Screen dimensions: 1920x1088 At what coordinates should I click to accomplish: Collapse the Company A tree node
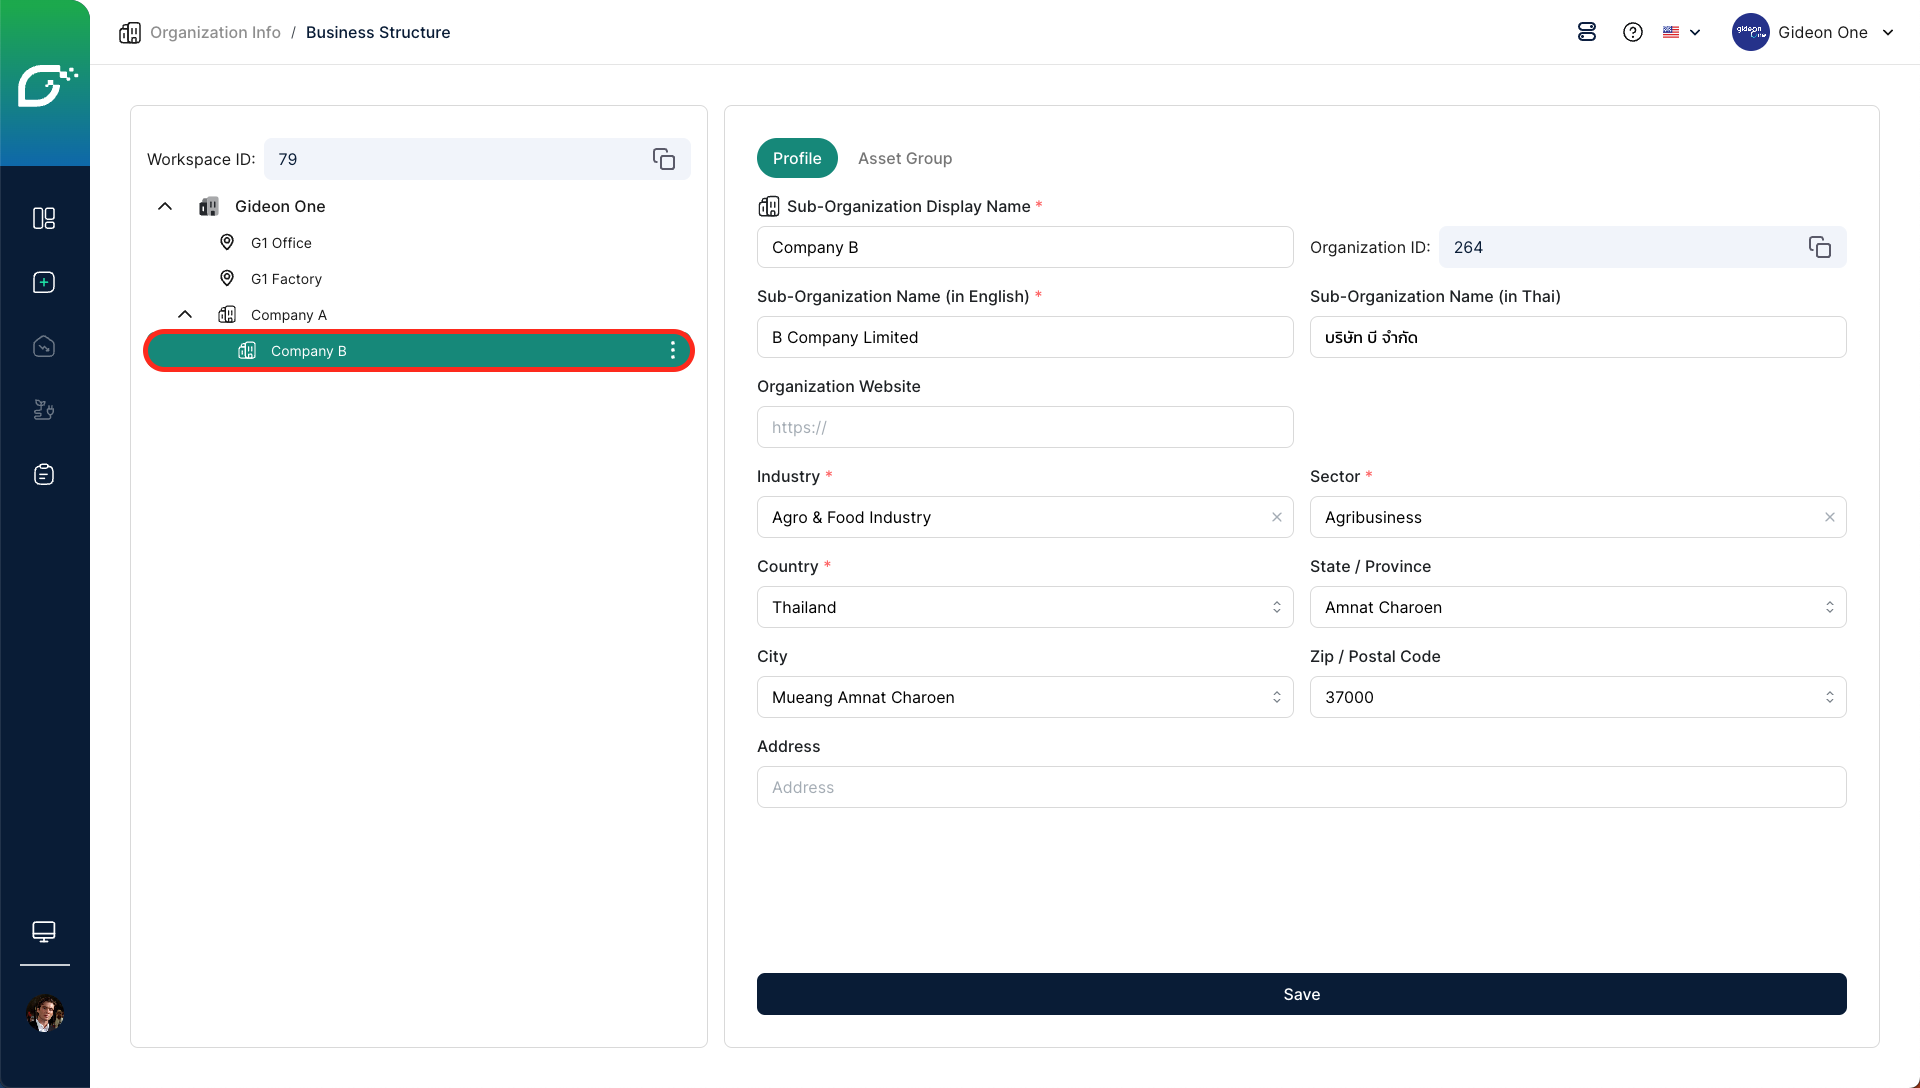185,314
